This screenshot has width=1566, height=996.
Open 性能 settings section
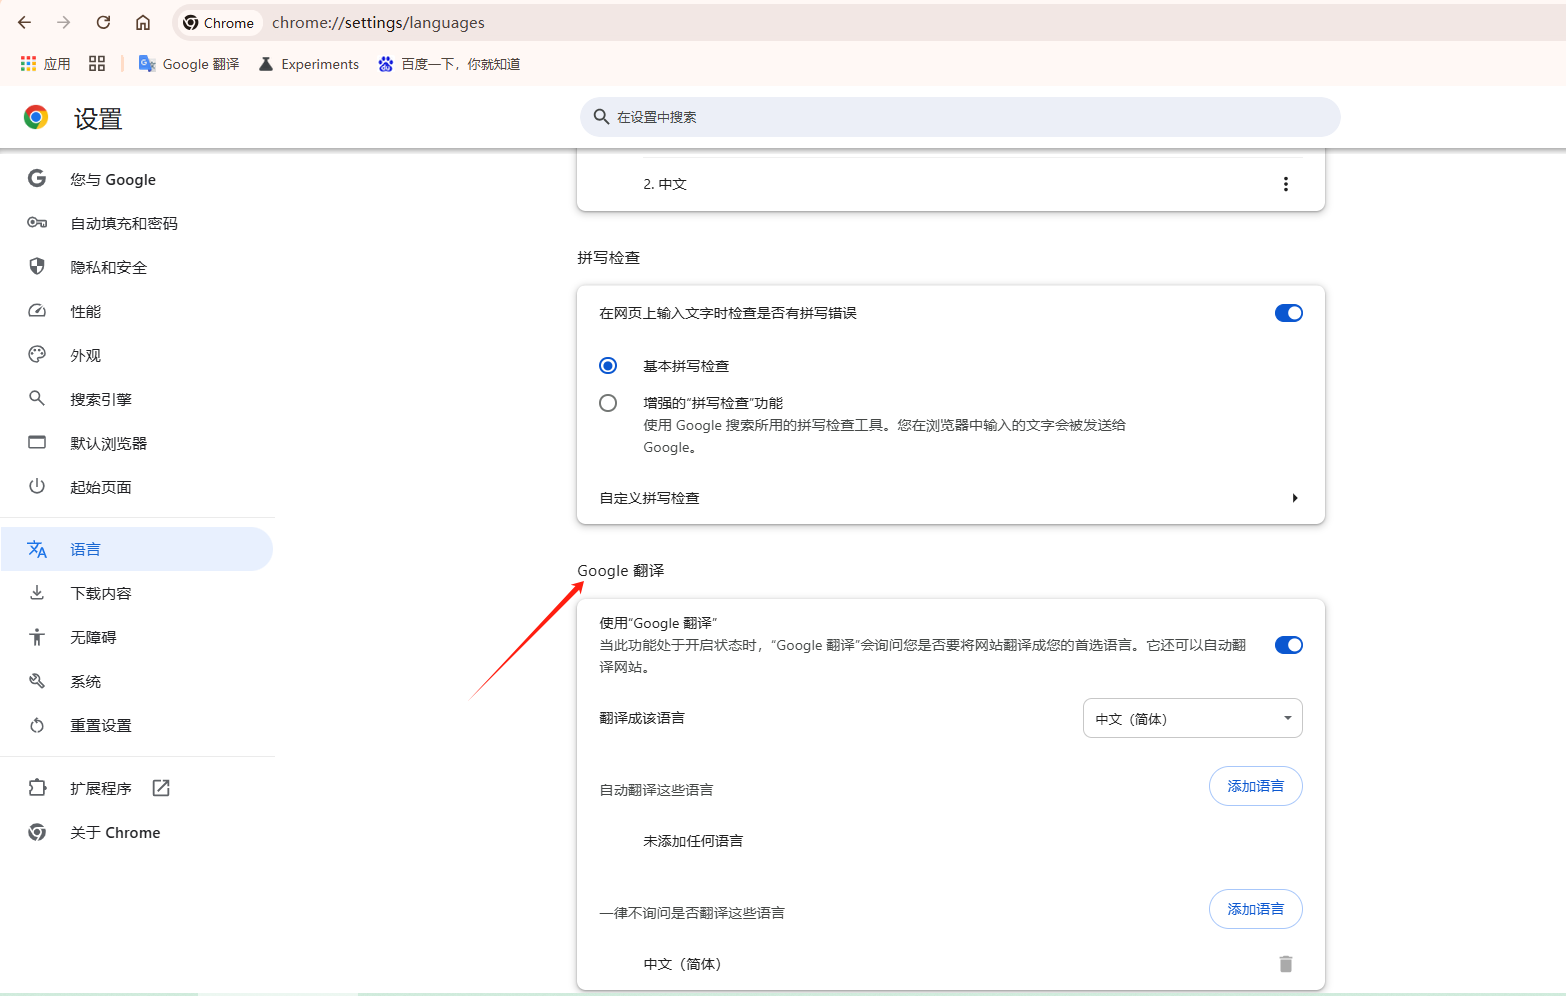point(137,311)
